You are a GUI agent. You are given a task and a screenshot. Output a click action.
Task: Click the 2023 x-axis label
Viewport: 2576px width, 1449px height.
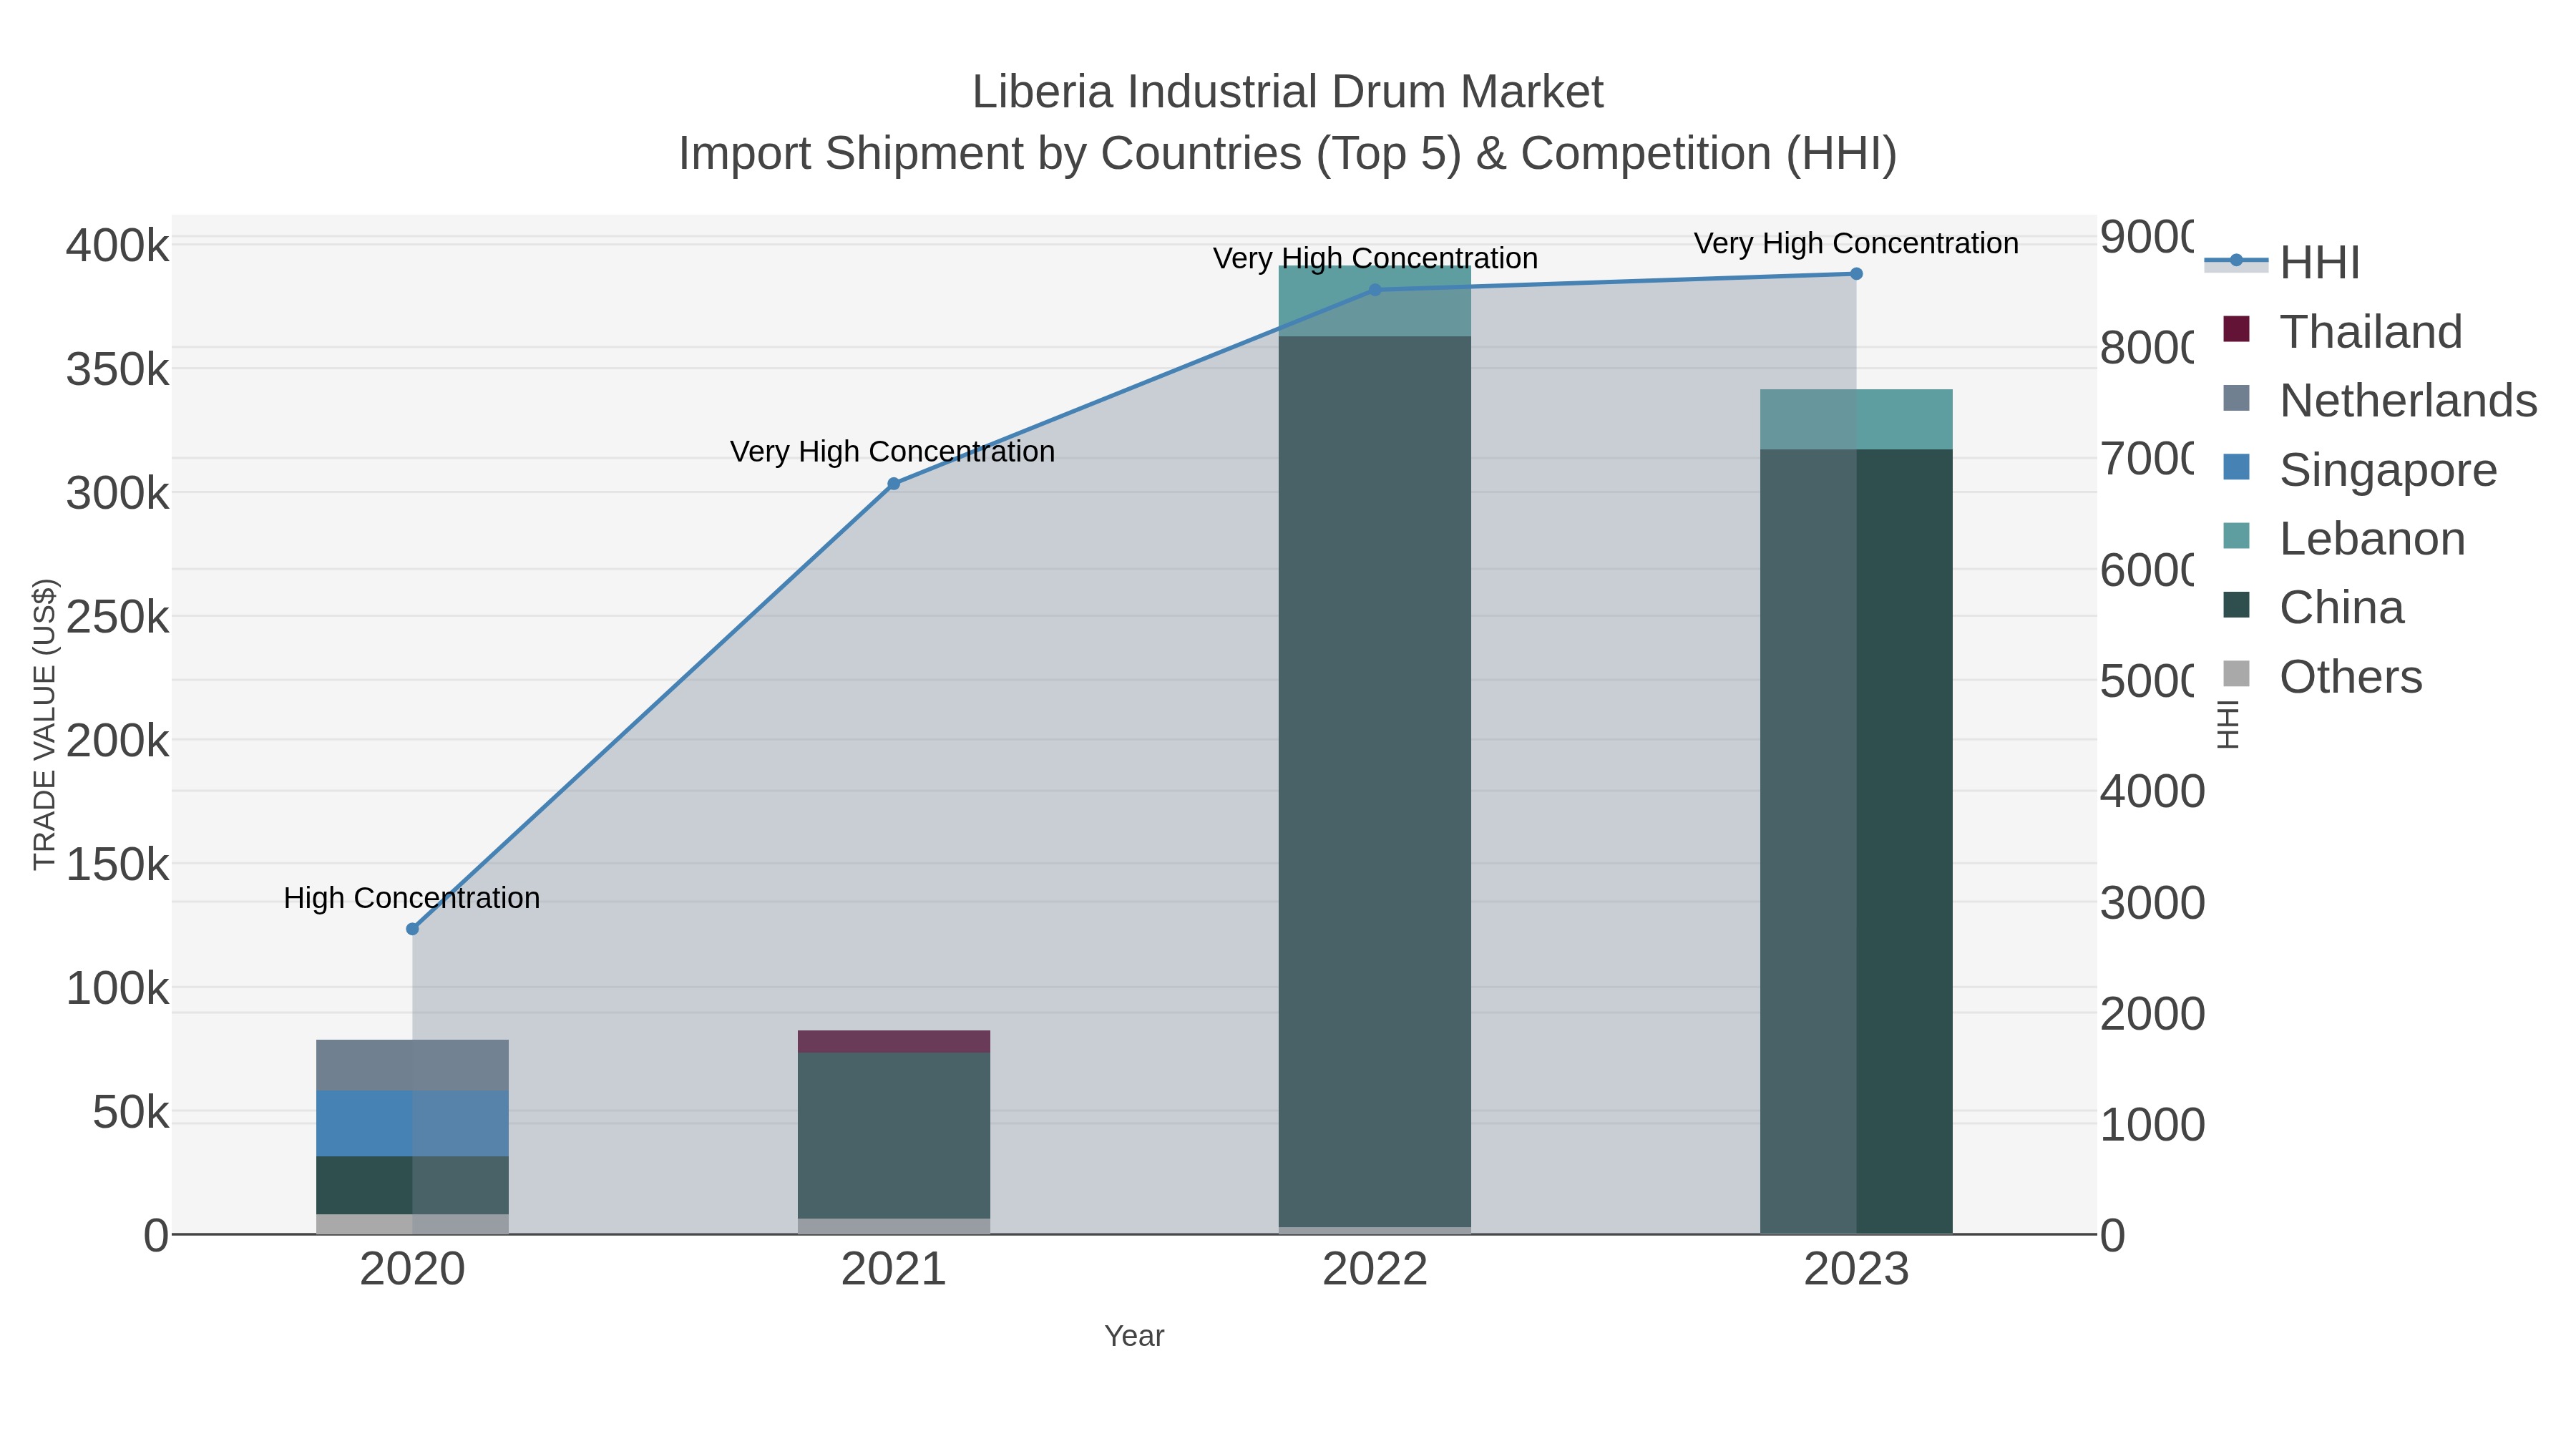tap(1856, 1270)
